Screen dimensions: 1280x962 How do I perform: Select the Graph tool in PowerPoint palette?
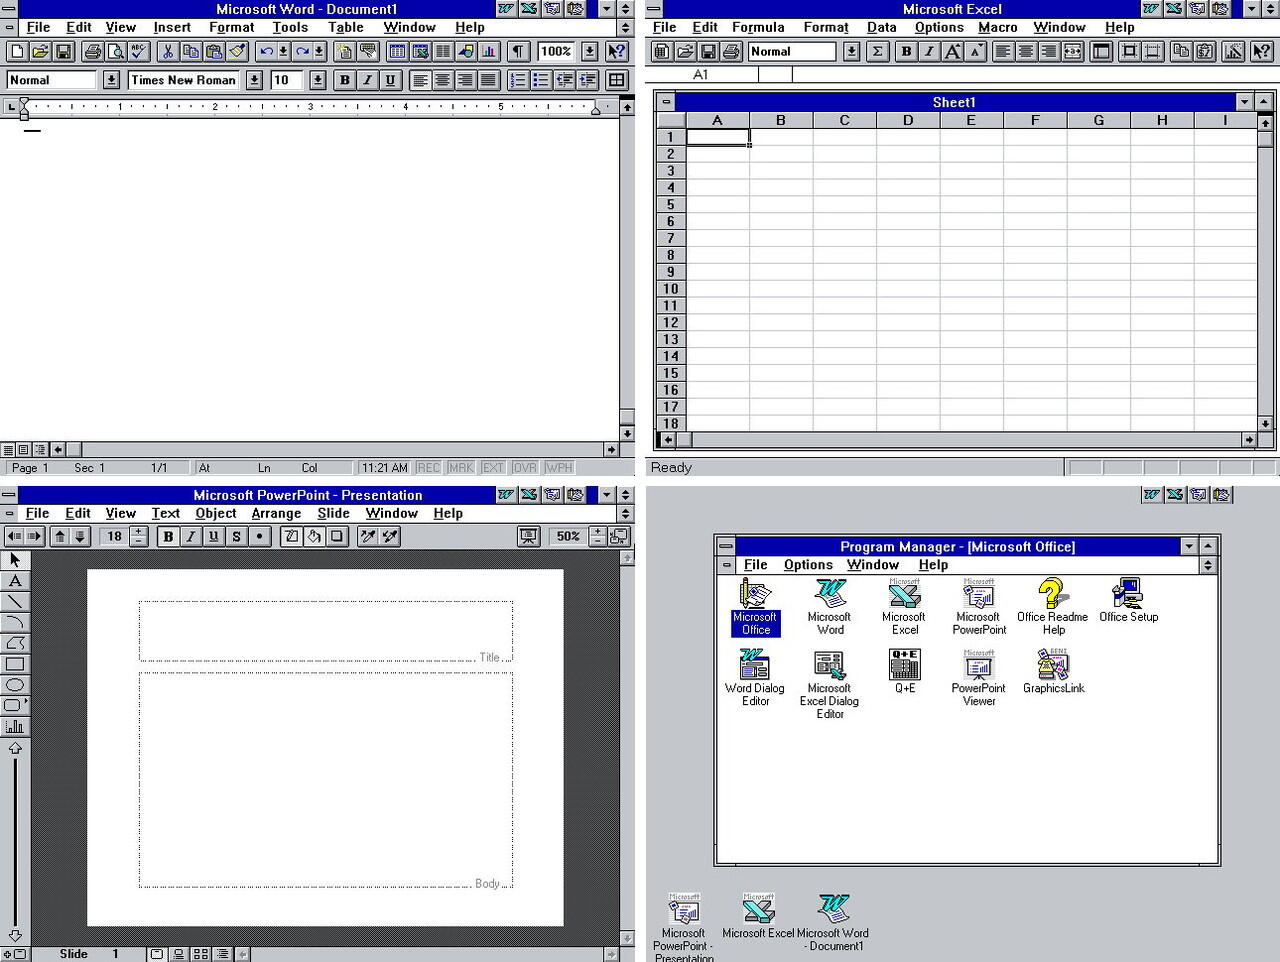click(15, 727)
